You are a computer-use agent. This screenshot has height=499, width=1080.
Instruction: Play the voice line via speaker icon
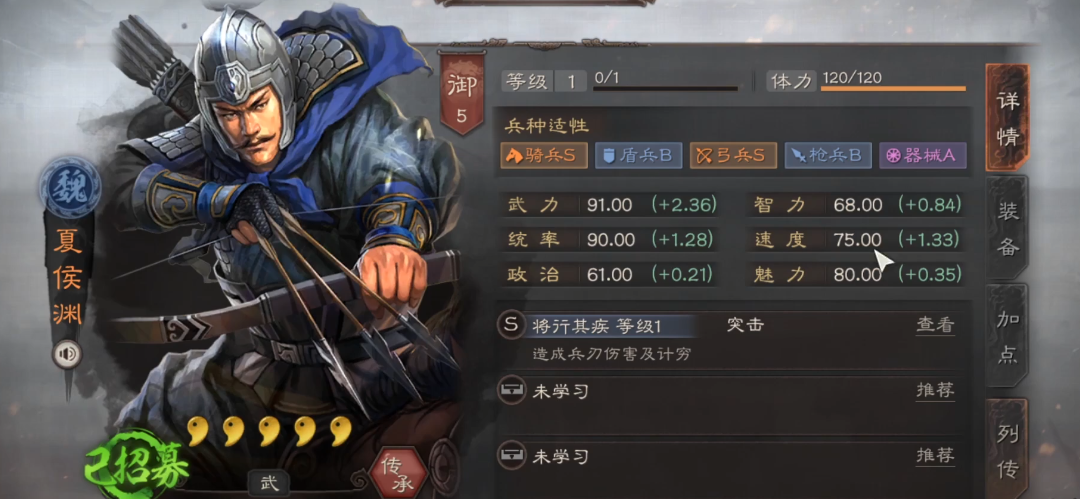click(68, 354)
